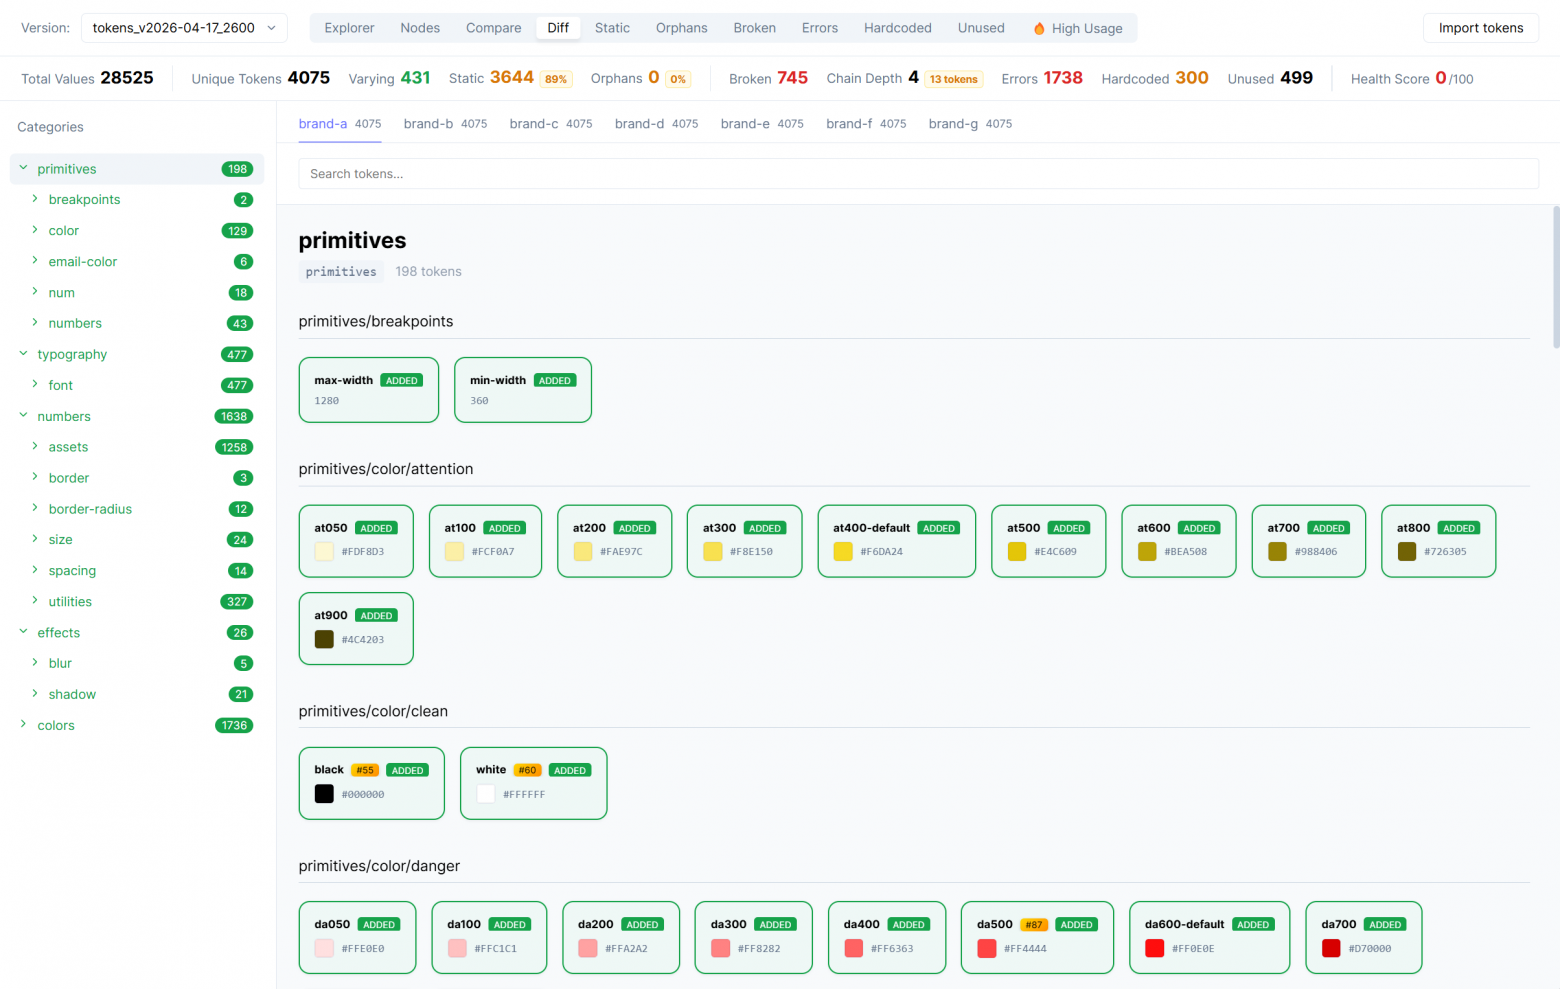Click the ADDED badge on max-width token

(401, 381)
